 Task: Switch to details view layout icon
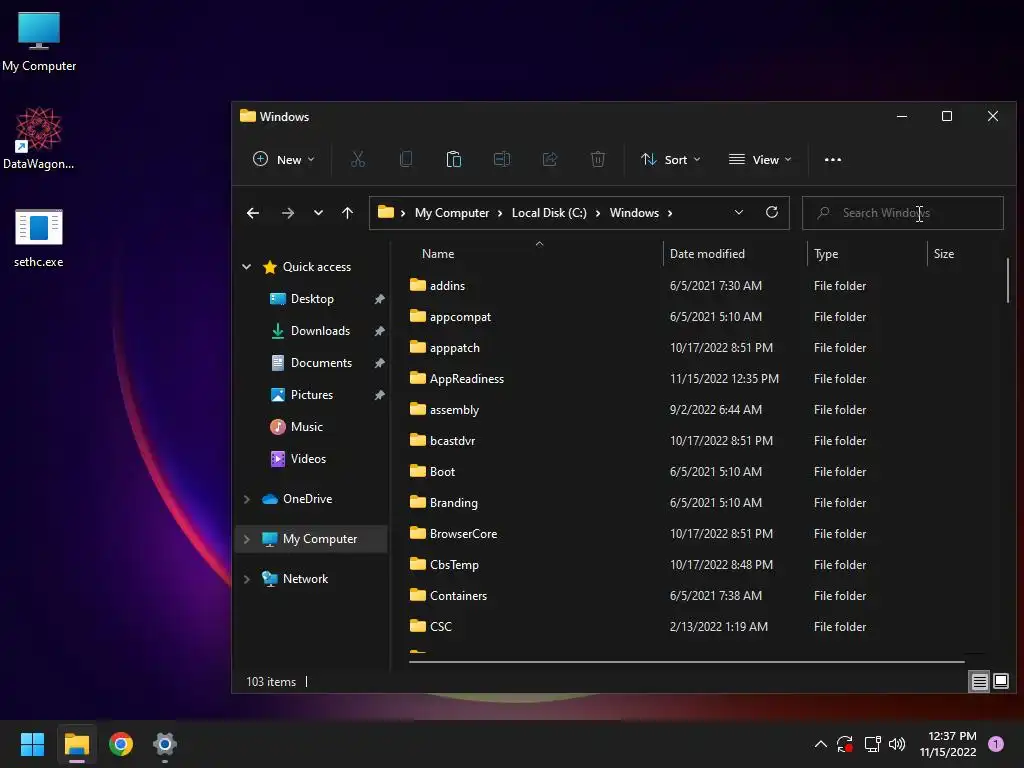pos(980,682)
